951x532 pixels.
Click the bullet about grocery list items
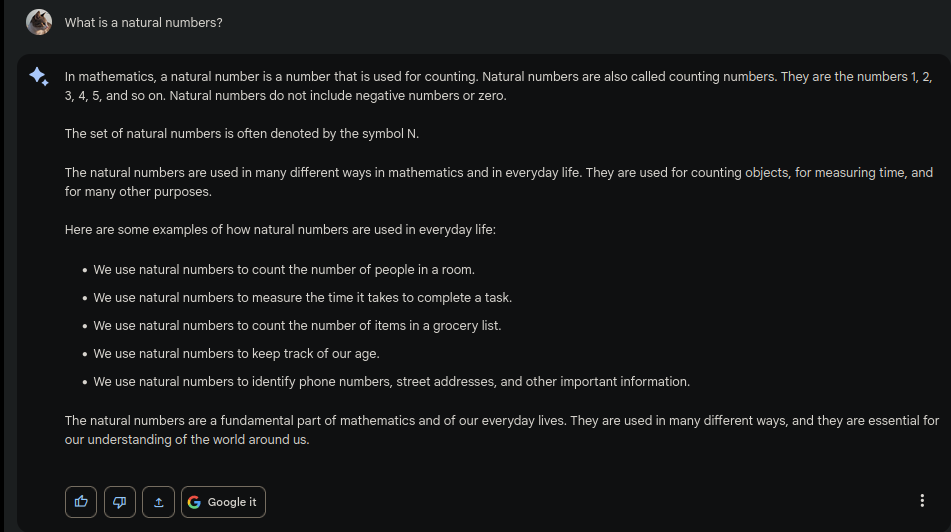[297, 325]
